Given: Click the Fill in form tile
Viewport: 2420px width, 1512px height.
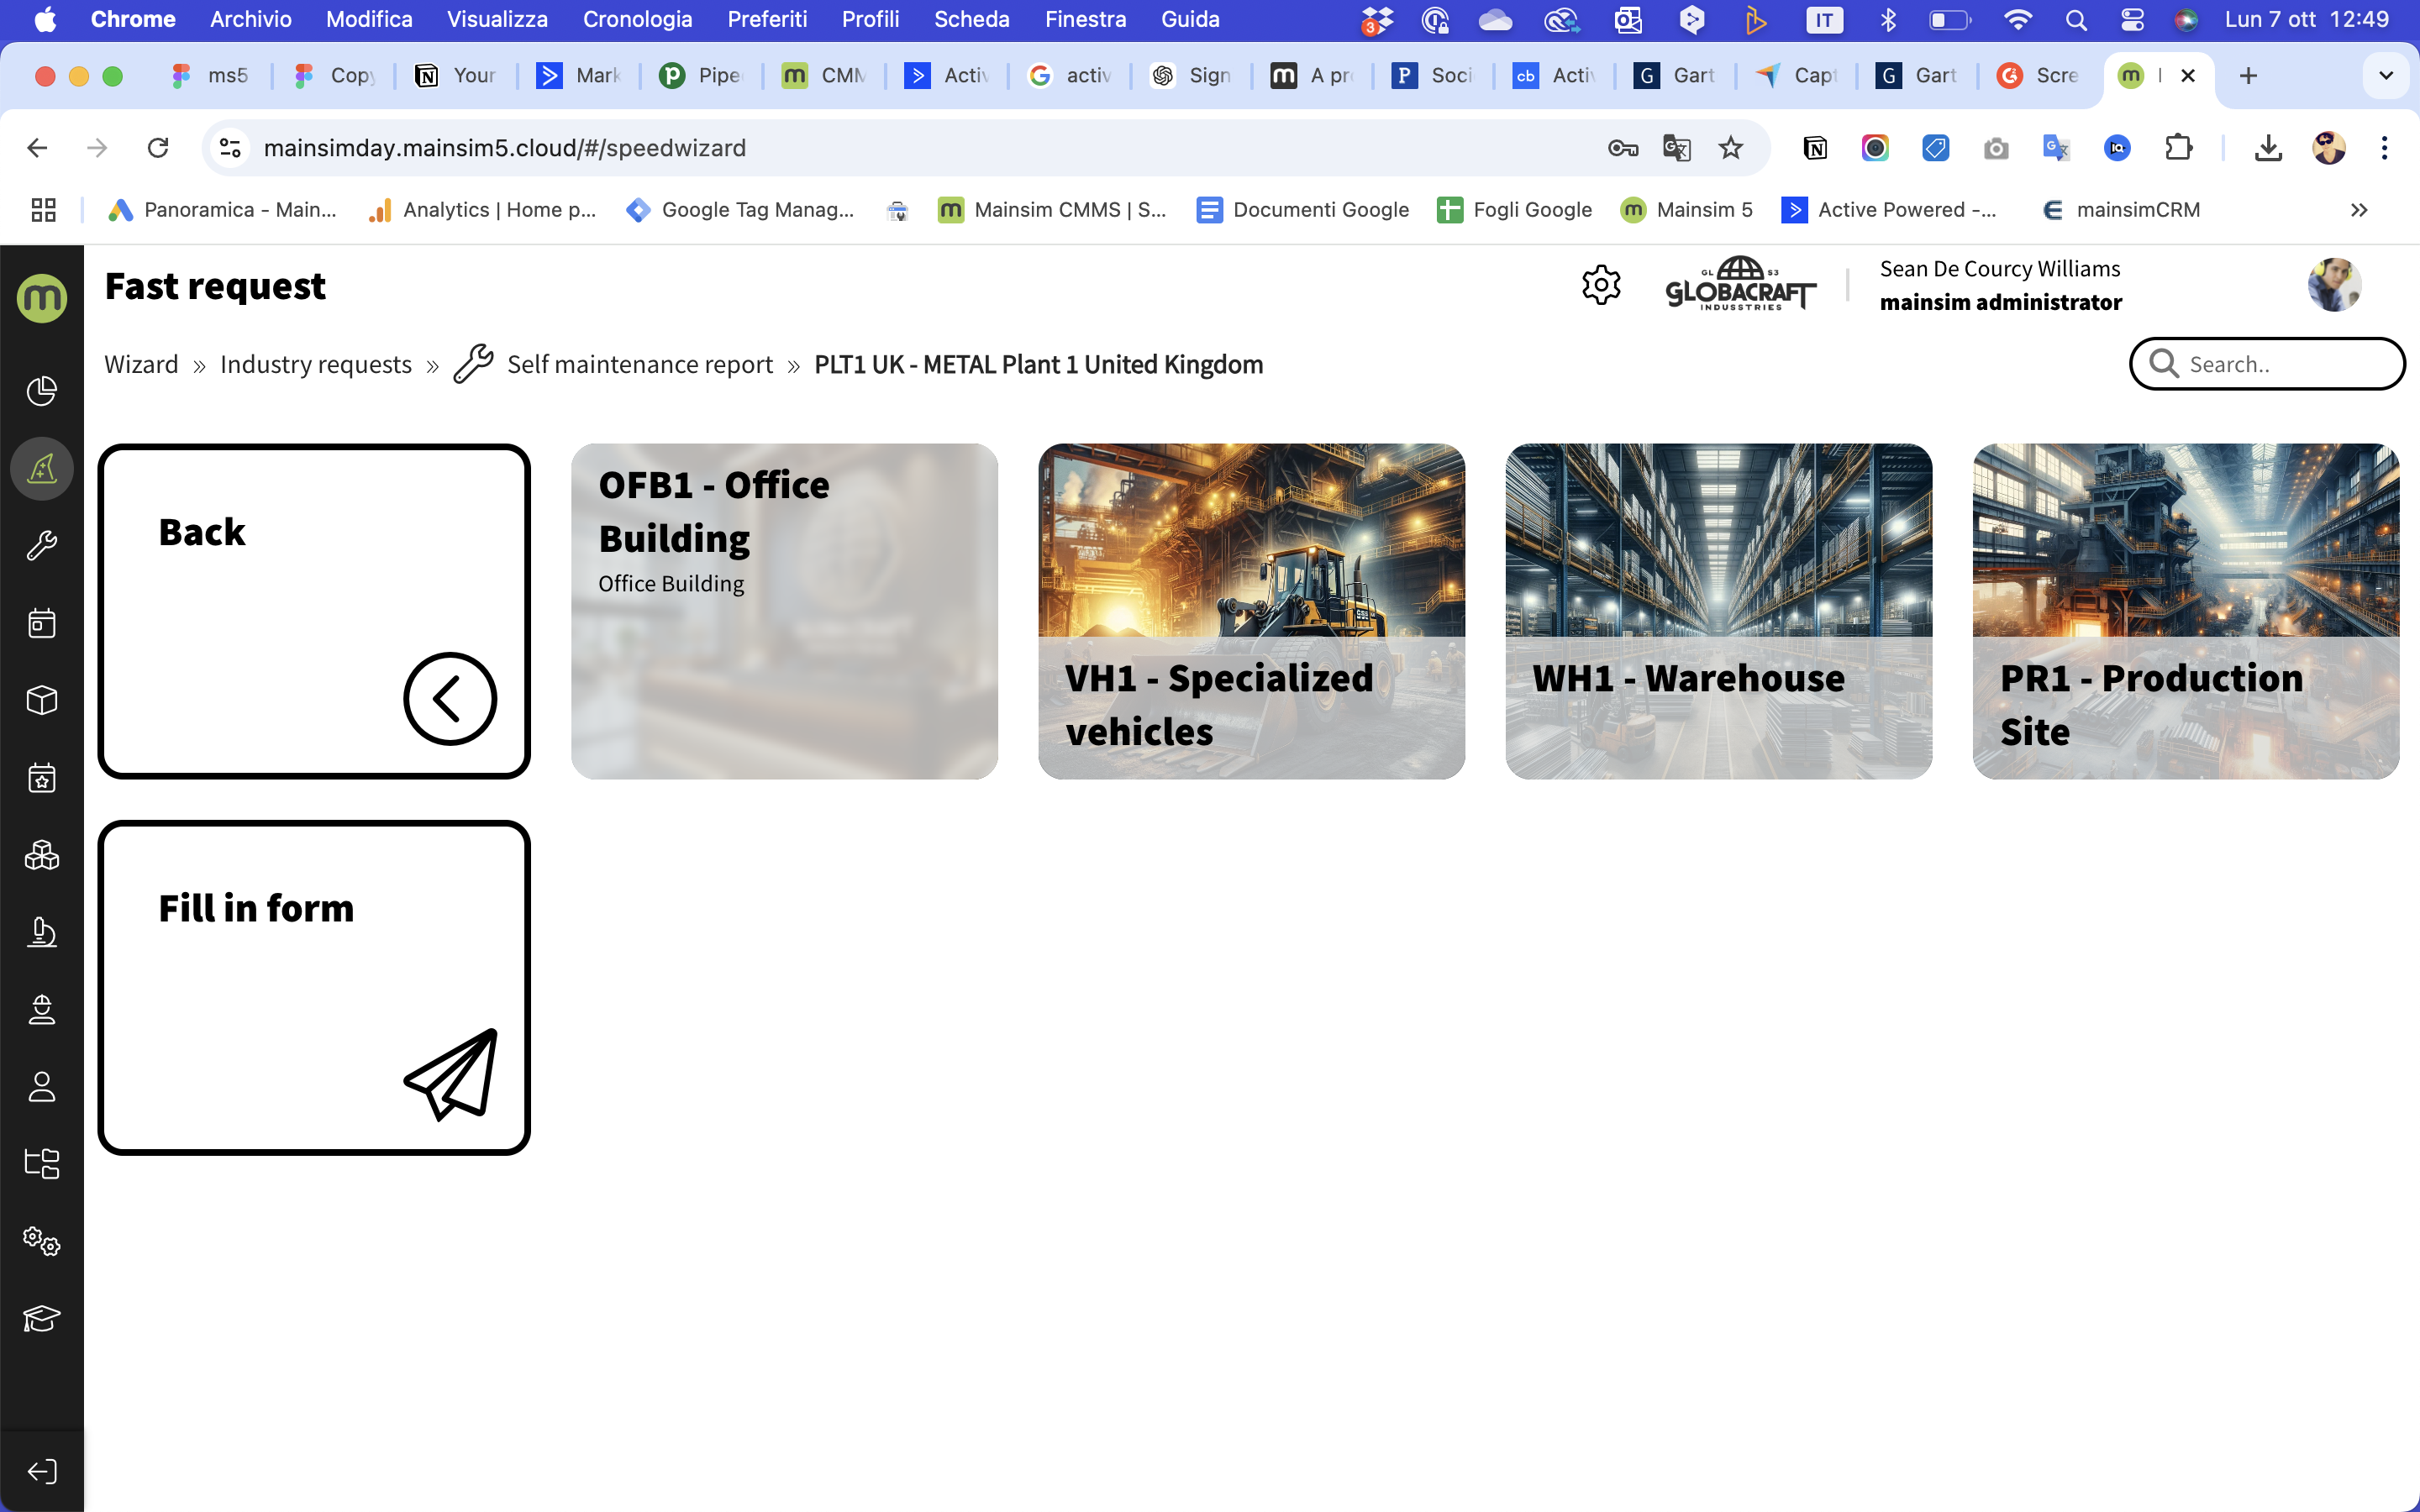Looking at the screenshot, I should click(x=314, y=988).
